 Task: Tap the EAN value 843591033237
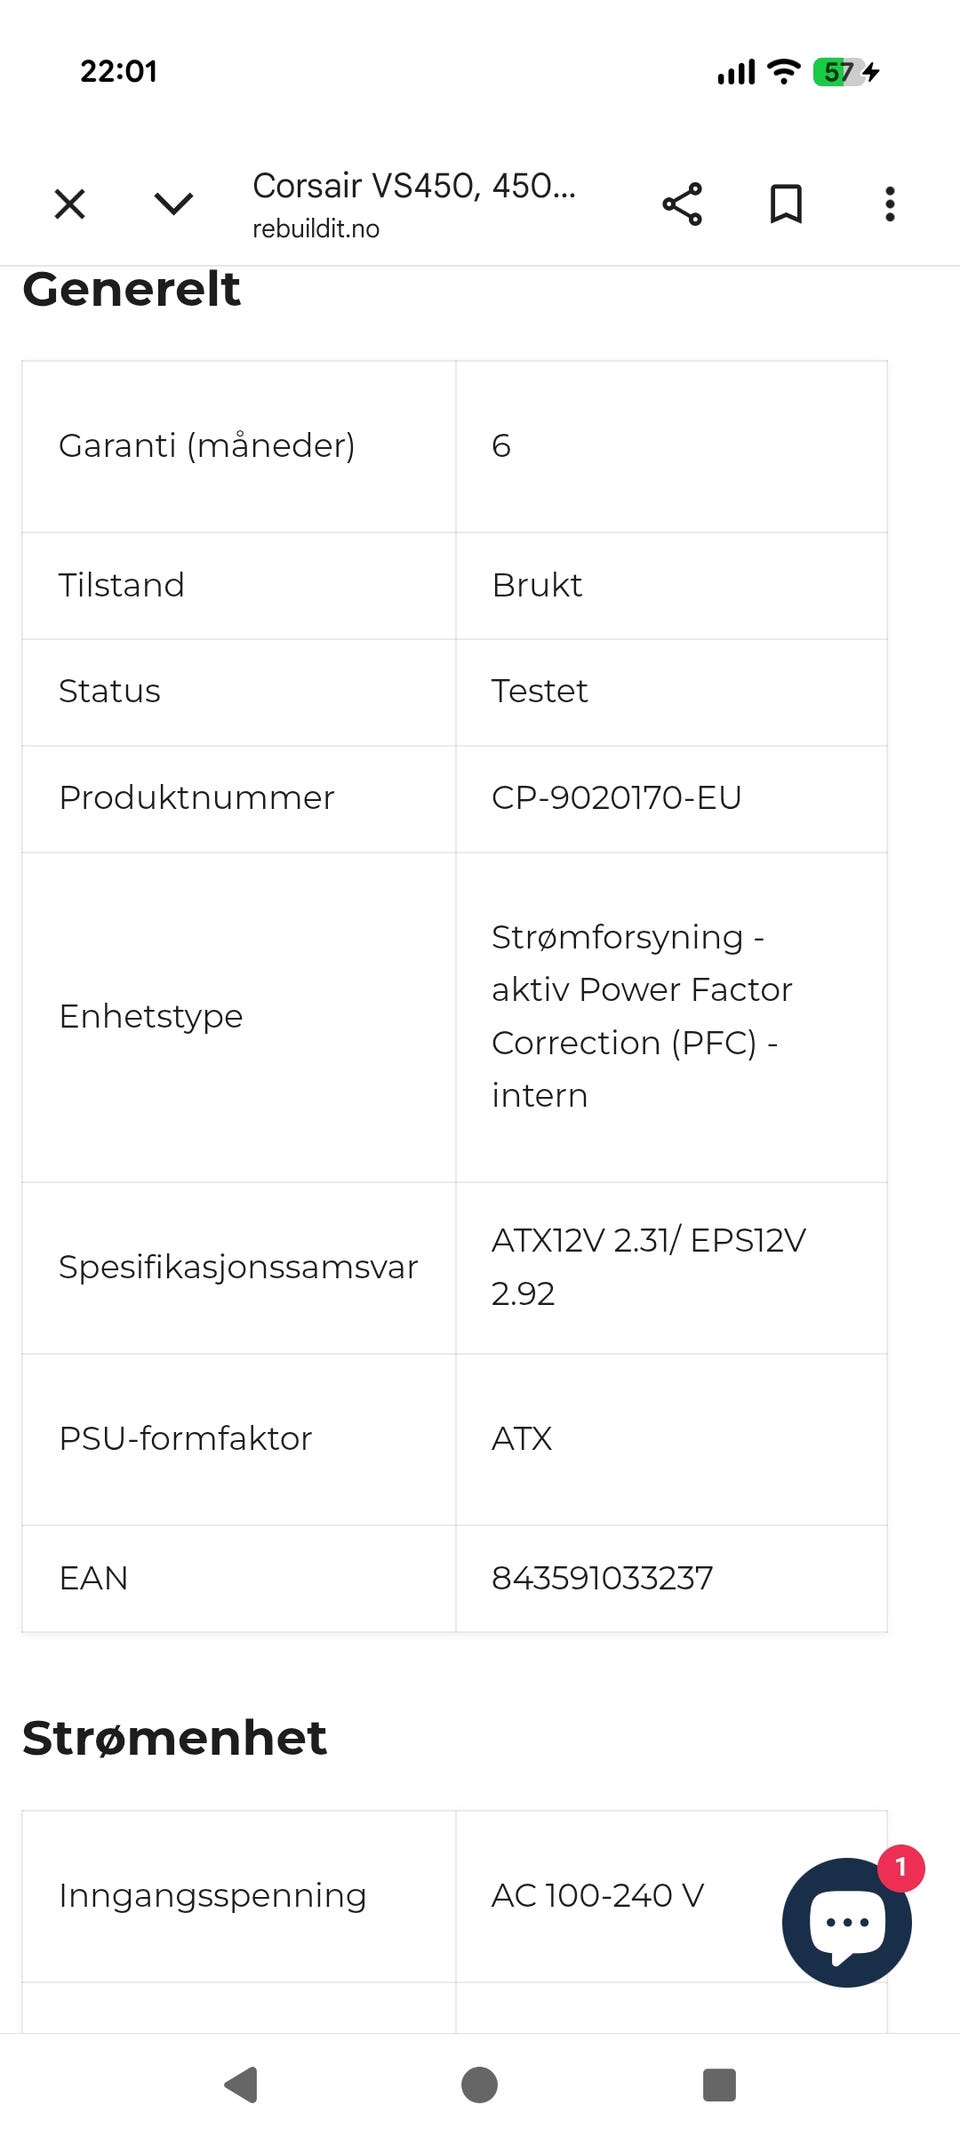[602, 1578]
